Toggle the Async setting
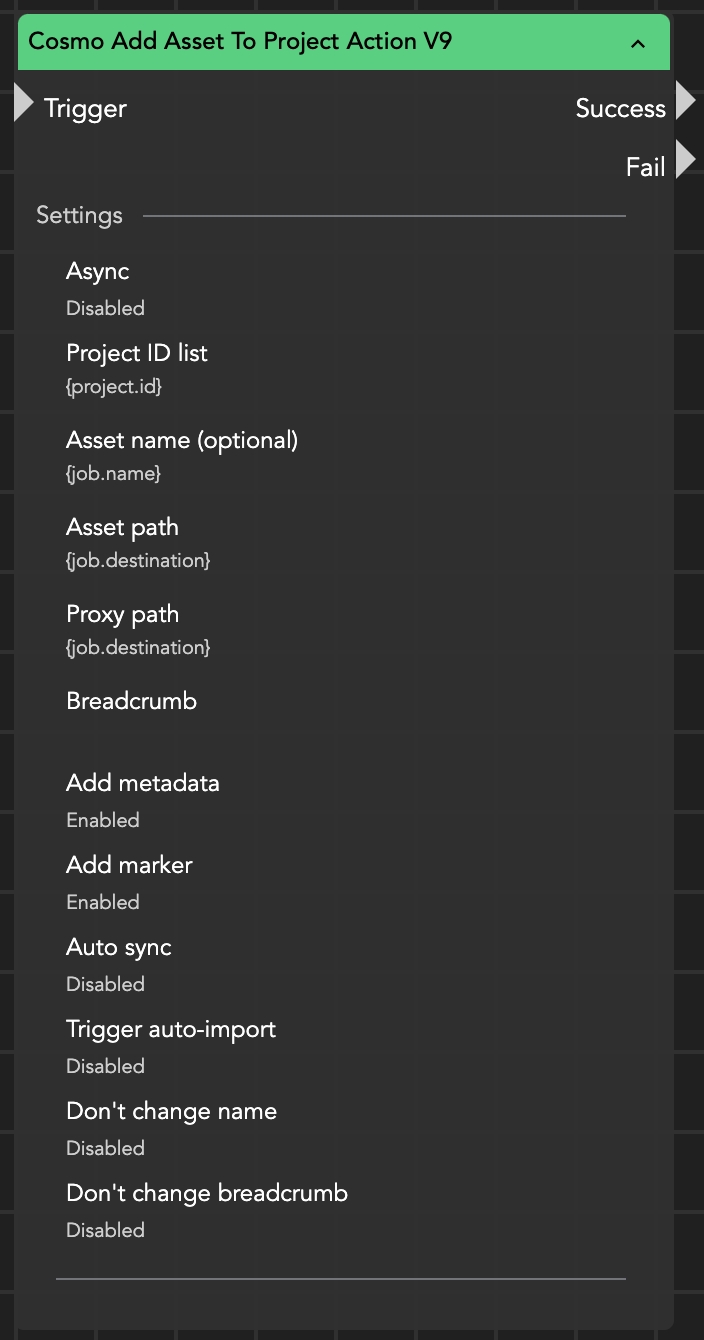This screenshot has height=1340, width=704. 105,308
